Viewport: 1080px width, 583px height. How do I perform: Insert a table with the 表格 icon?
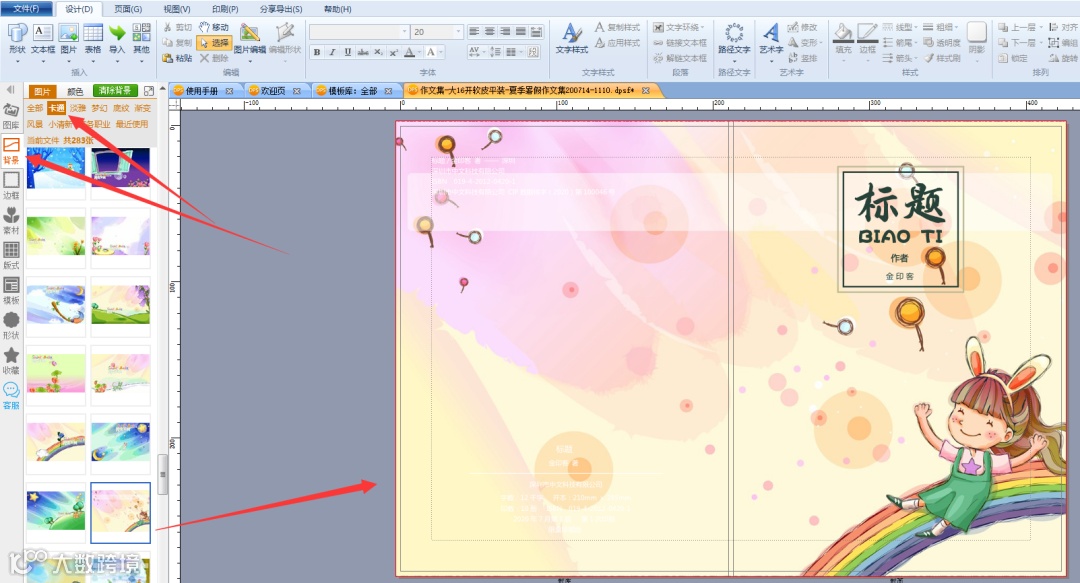point(93,39)
